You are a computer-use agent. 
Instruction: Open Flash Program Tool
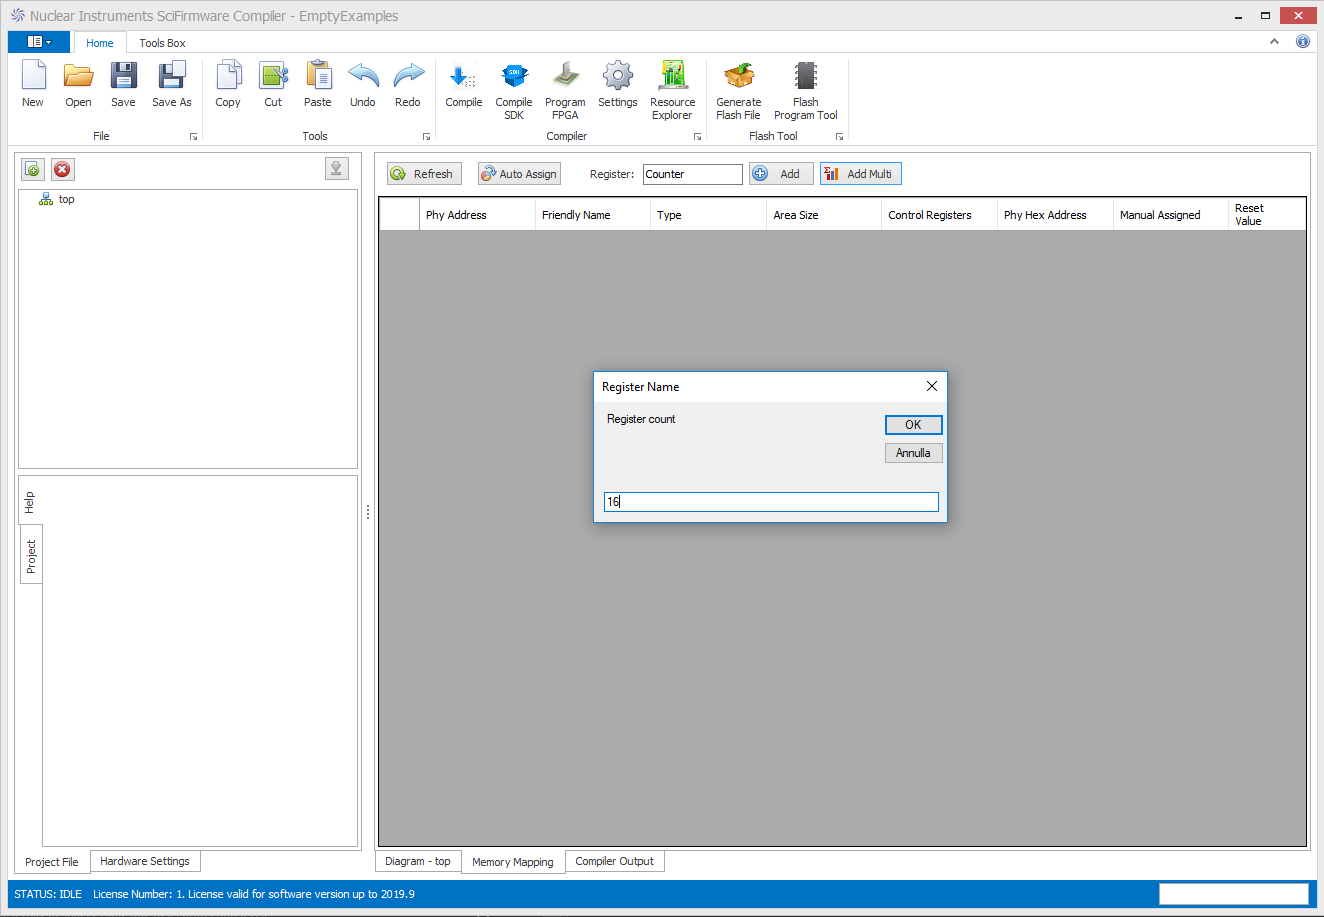[x=806, y=90]
